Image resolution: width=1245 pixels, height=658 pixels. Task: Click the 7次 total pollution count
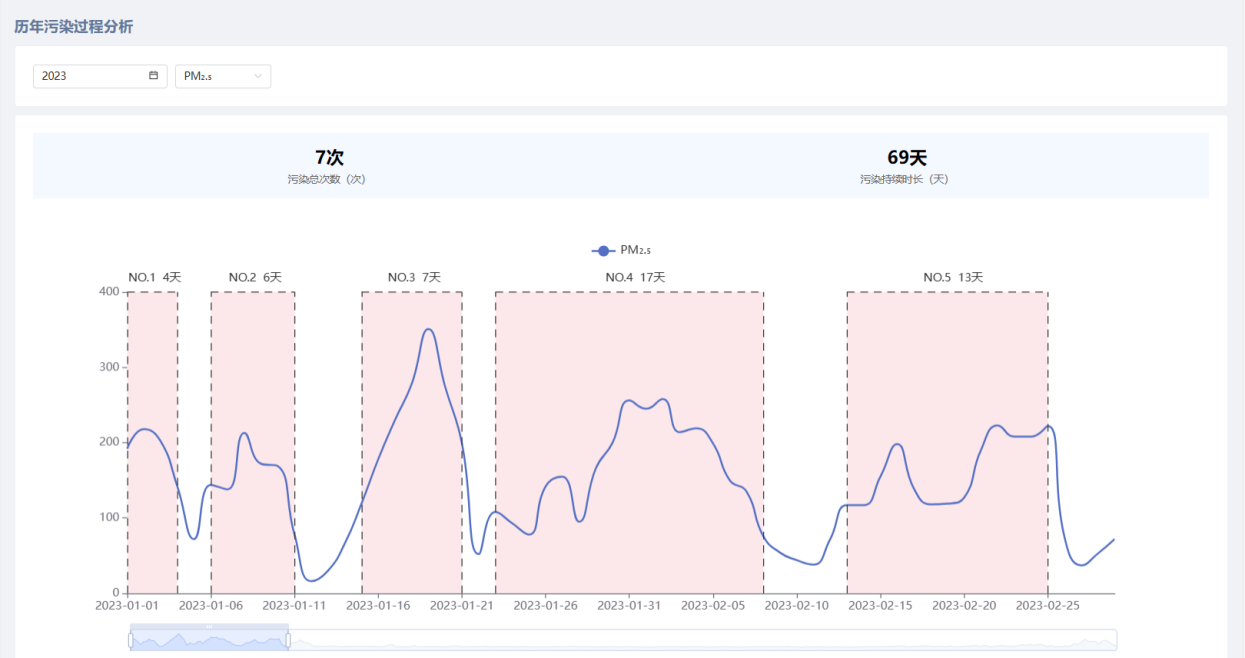(x=329, y=158)
